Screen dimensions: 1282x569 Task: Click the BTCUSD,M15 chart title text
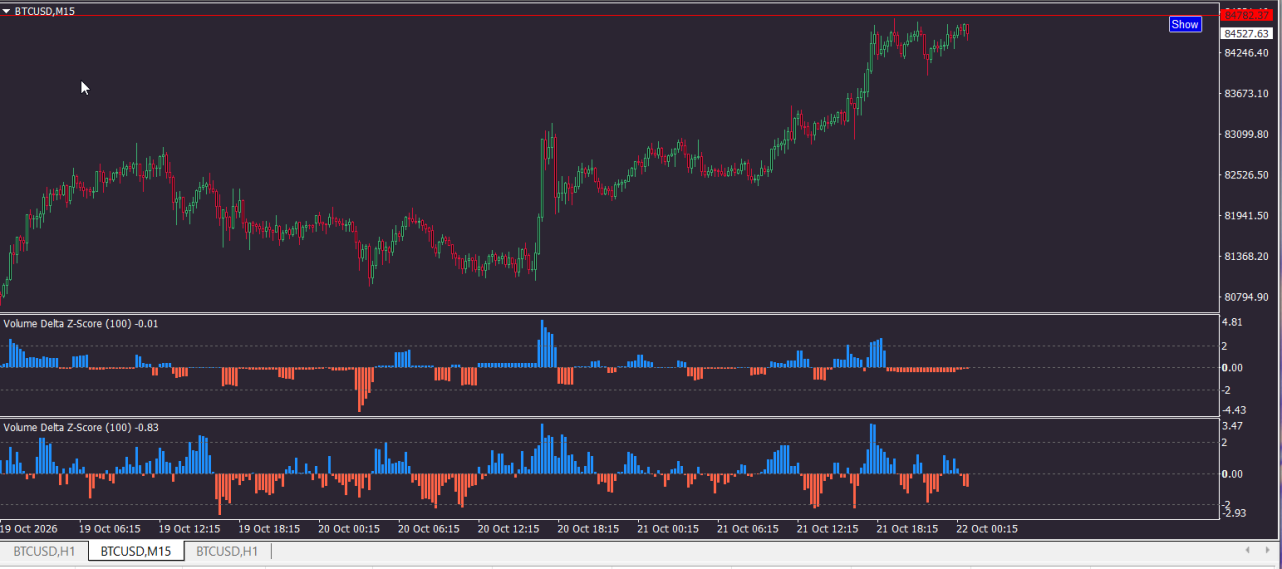click(45, 10)
